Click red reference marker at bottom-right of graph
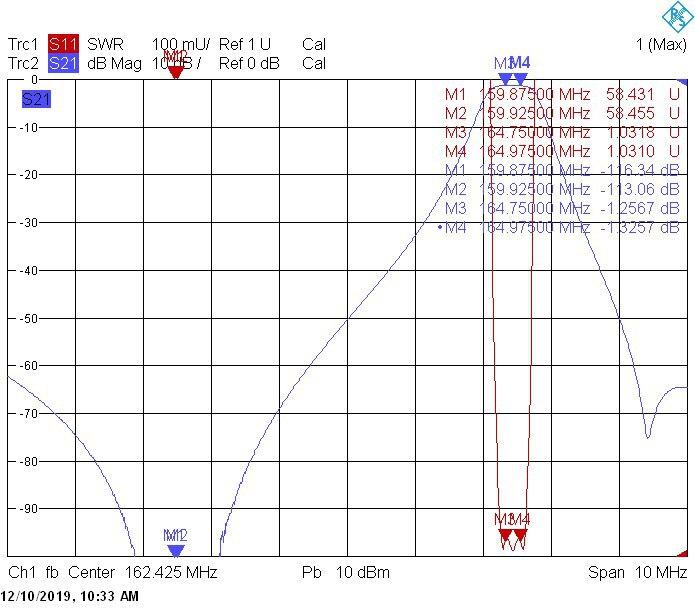Screen dimensions: 695x613 click(683, 553)
